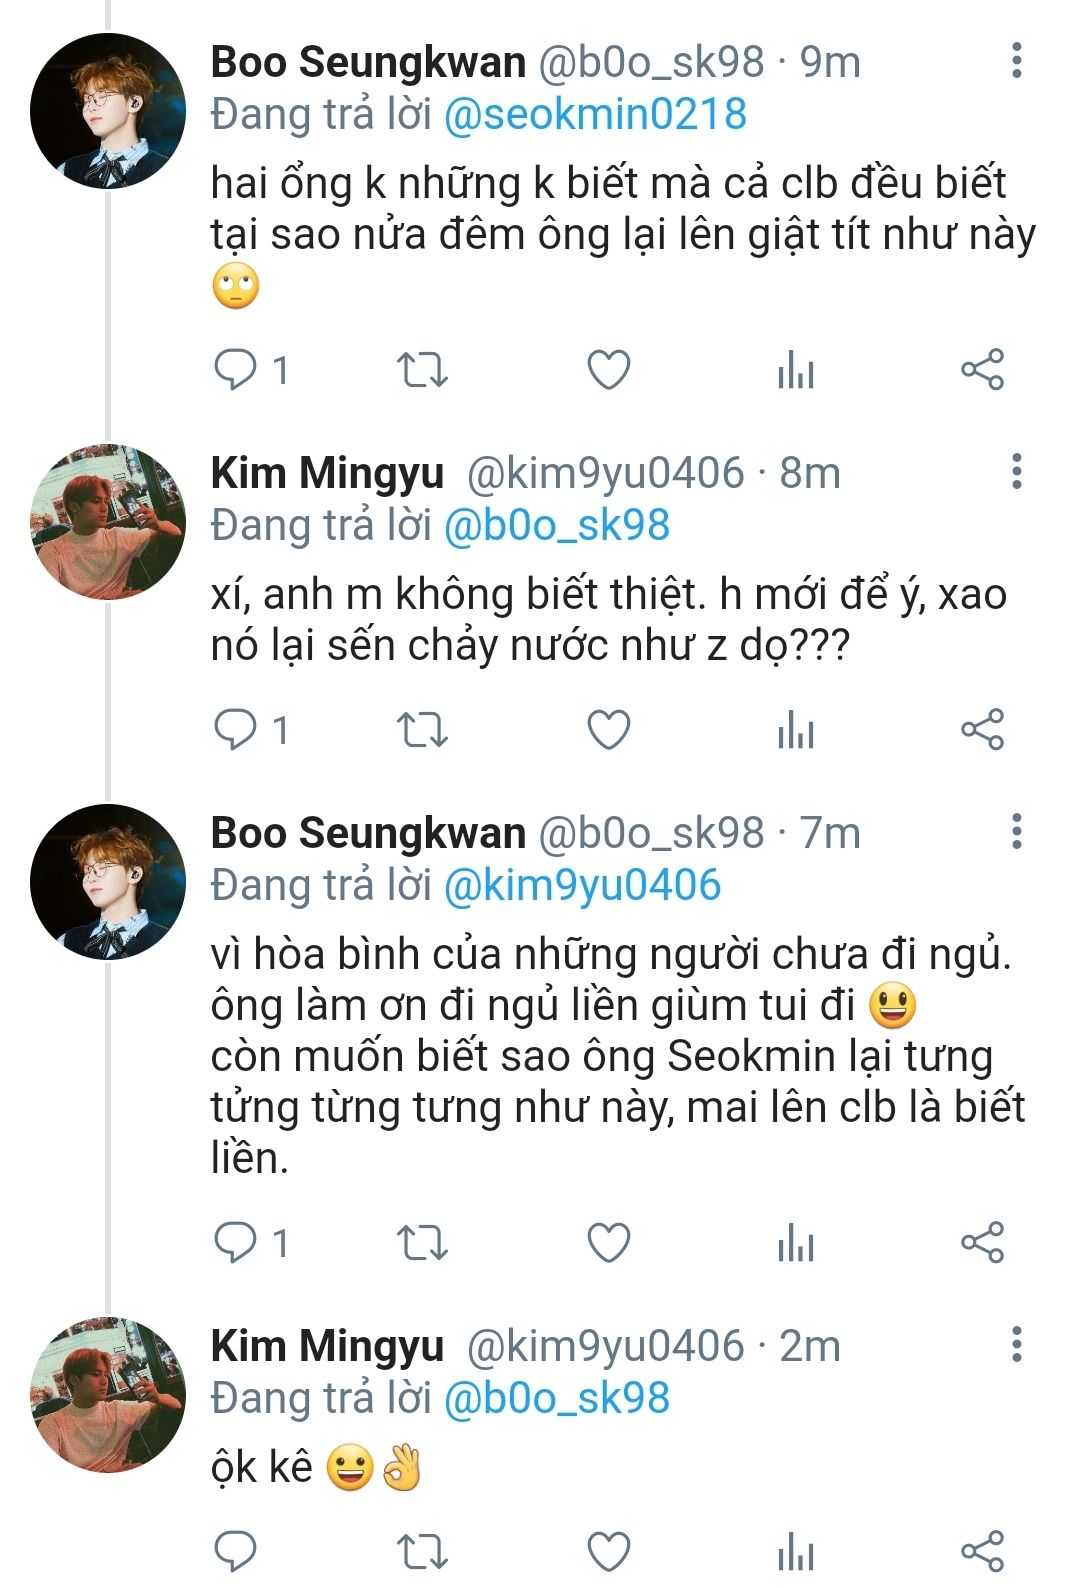Viewport: 1080px width, 1588px height.
Task: Reply to Kim Mingyu's 2m tweet
Action: (x=236, y=1551)
